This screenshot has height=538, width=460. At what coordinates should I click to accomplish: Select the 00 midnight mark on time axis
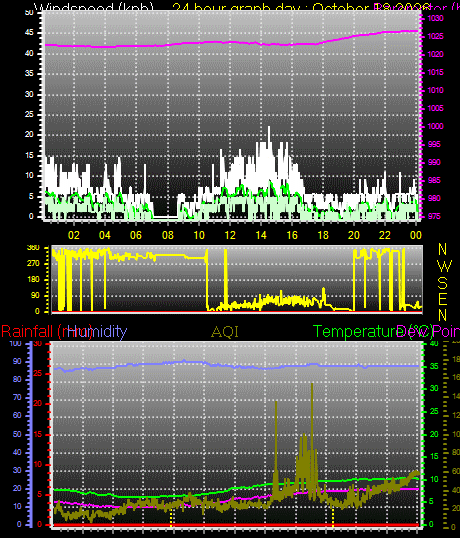click(x=415, y=235)
